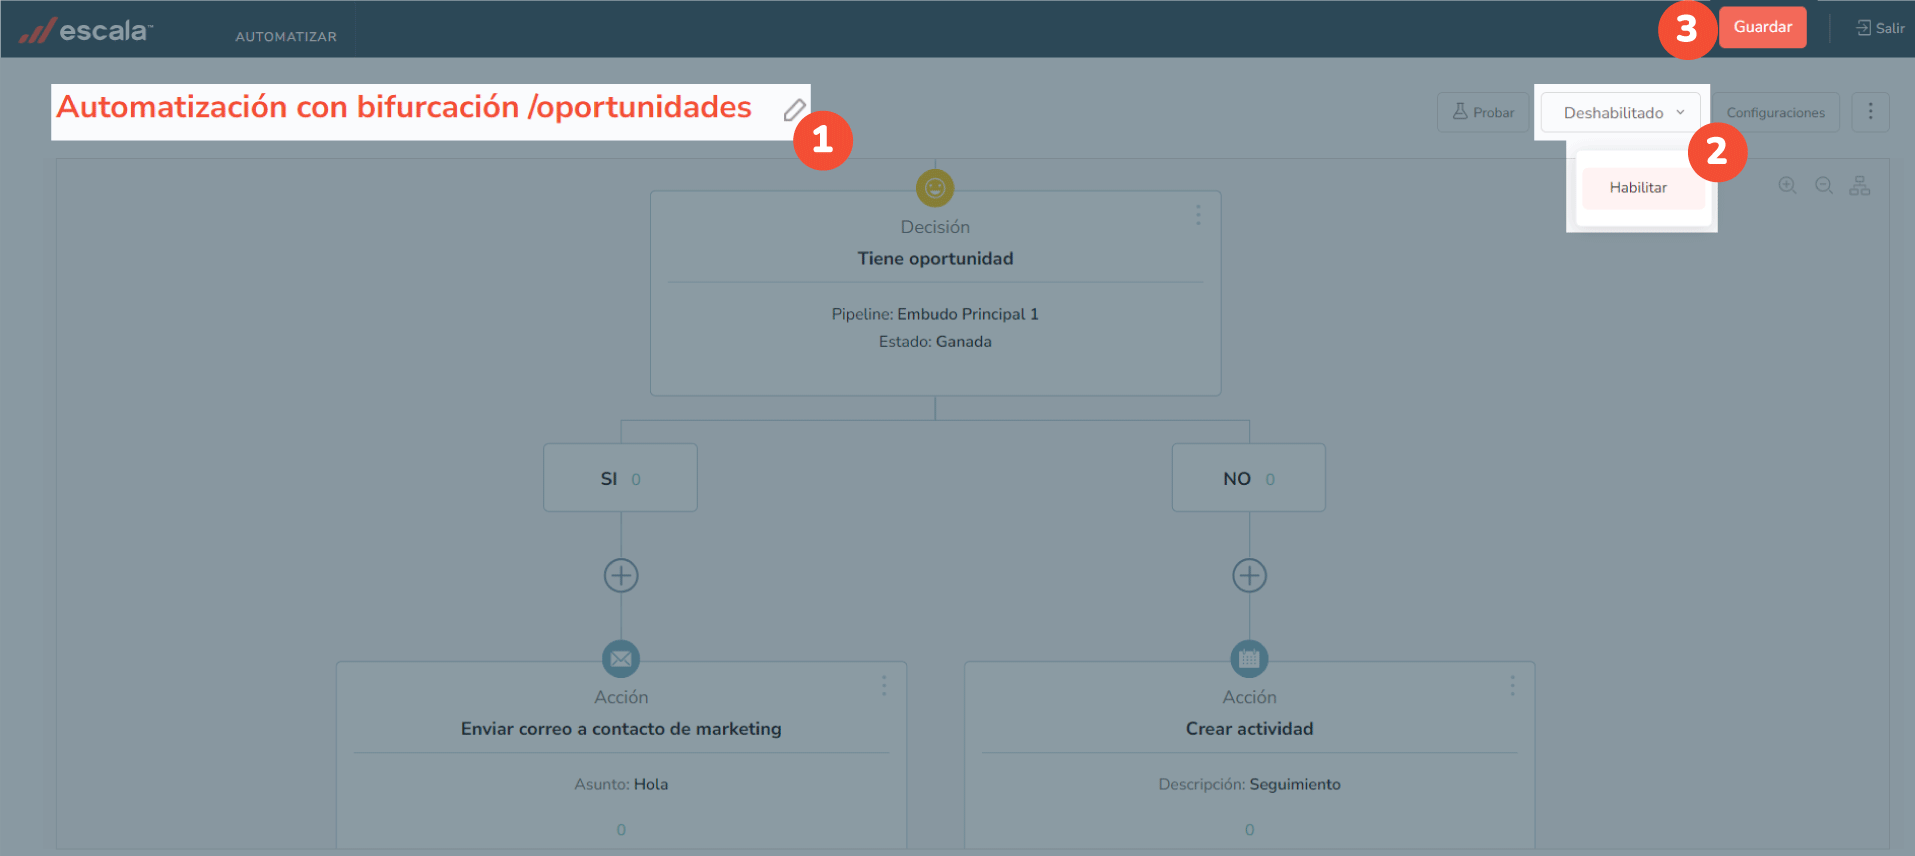This screenshot has width=1915, height=856.
Task: Click the Salir exit icon
Action: [1864, 28]
